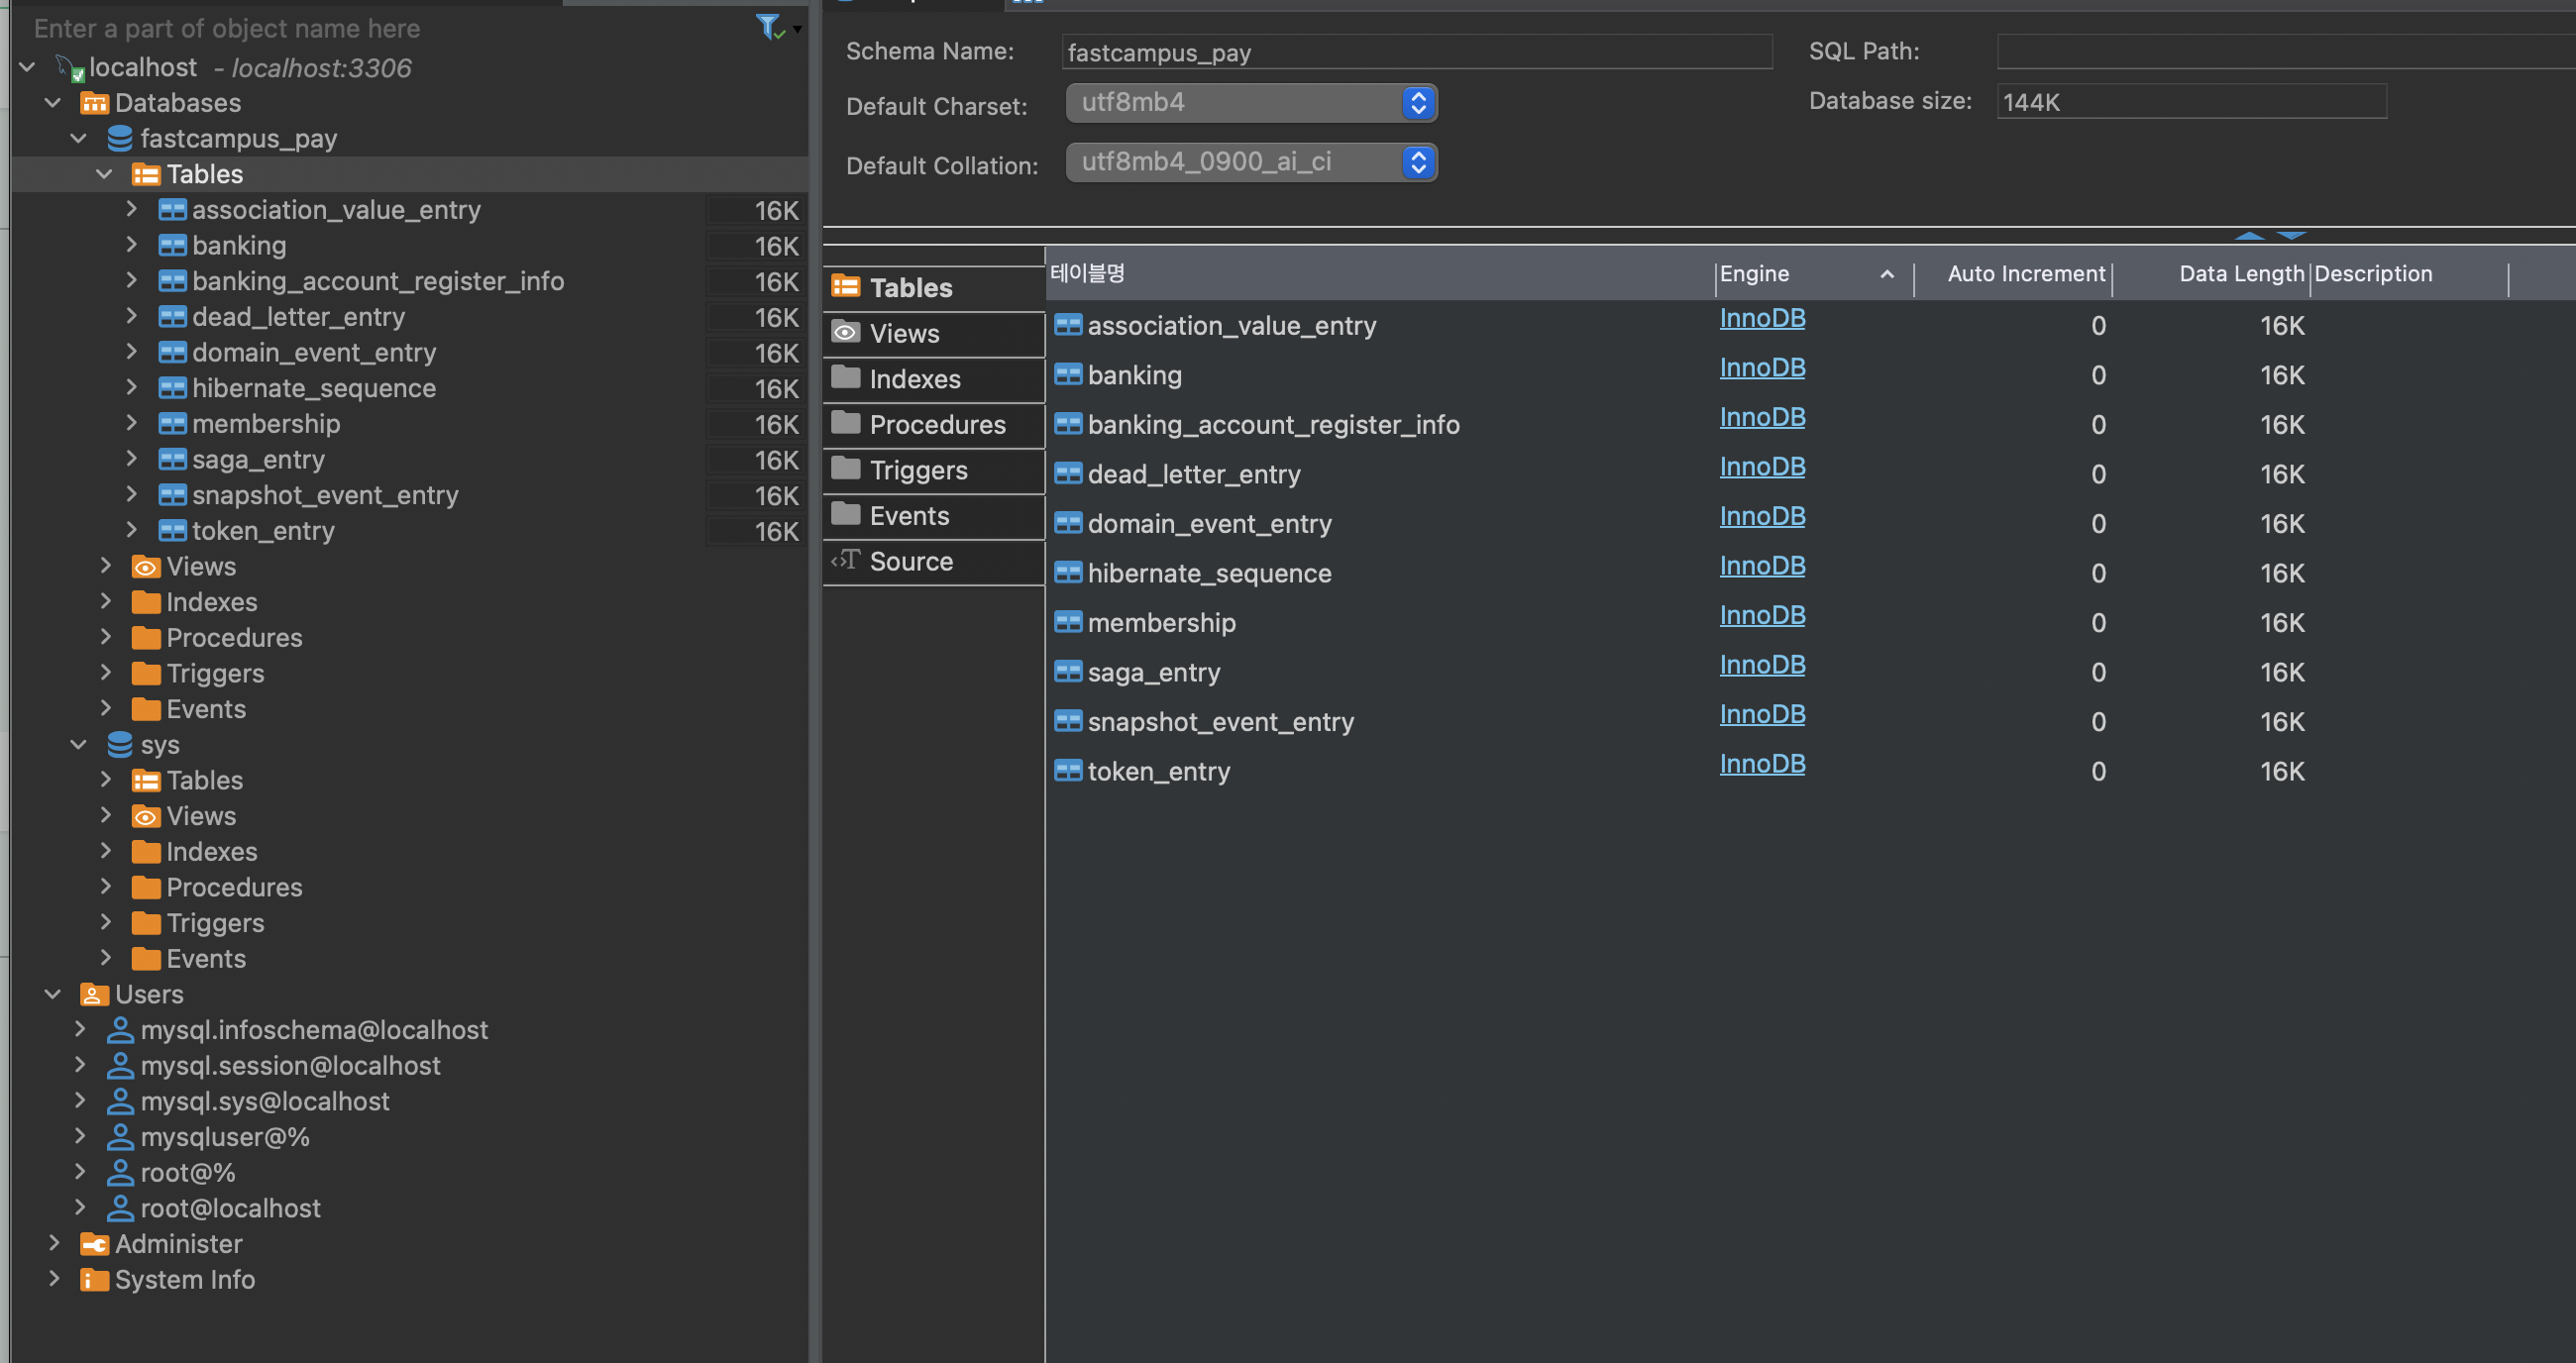Screen dimensions: 2576x1363
Task: Click the root@localhost user icon
Action: pyautogui.click(x=120, y=1208)
